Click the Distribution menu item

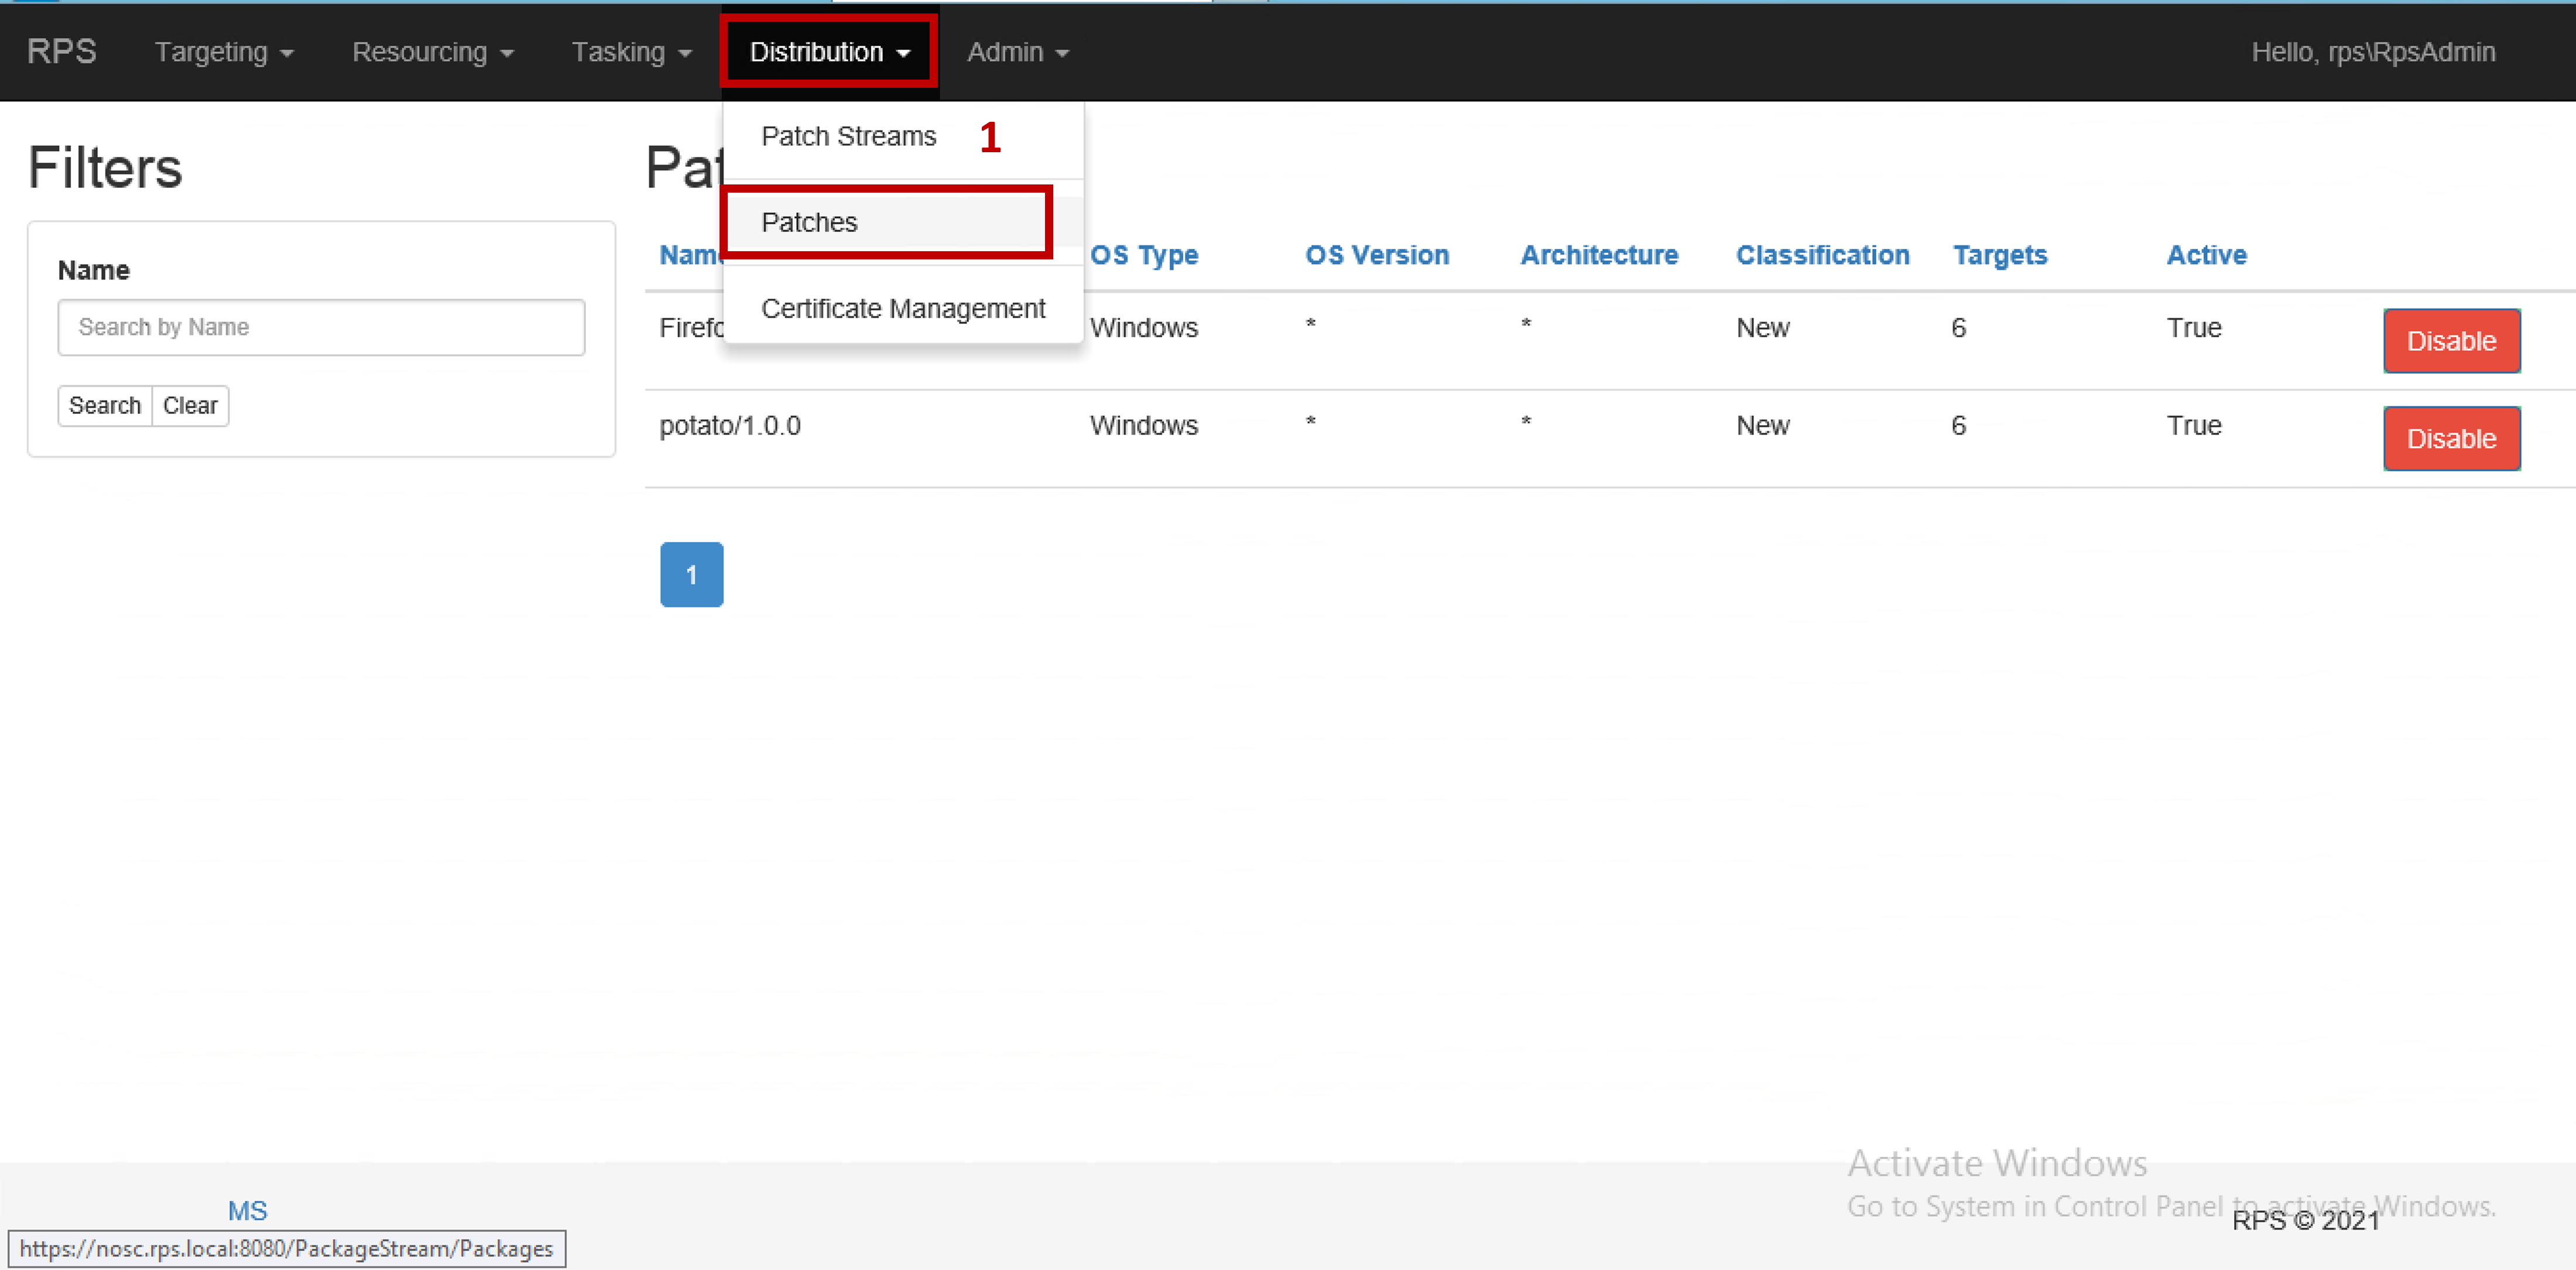828,52
